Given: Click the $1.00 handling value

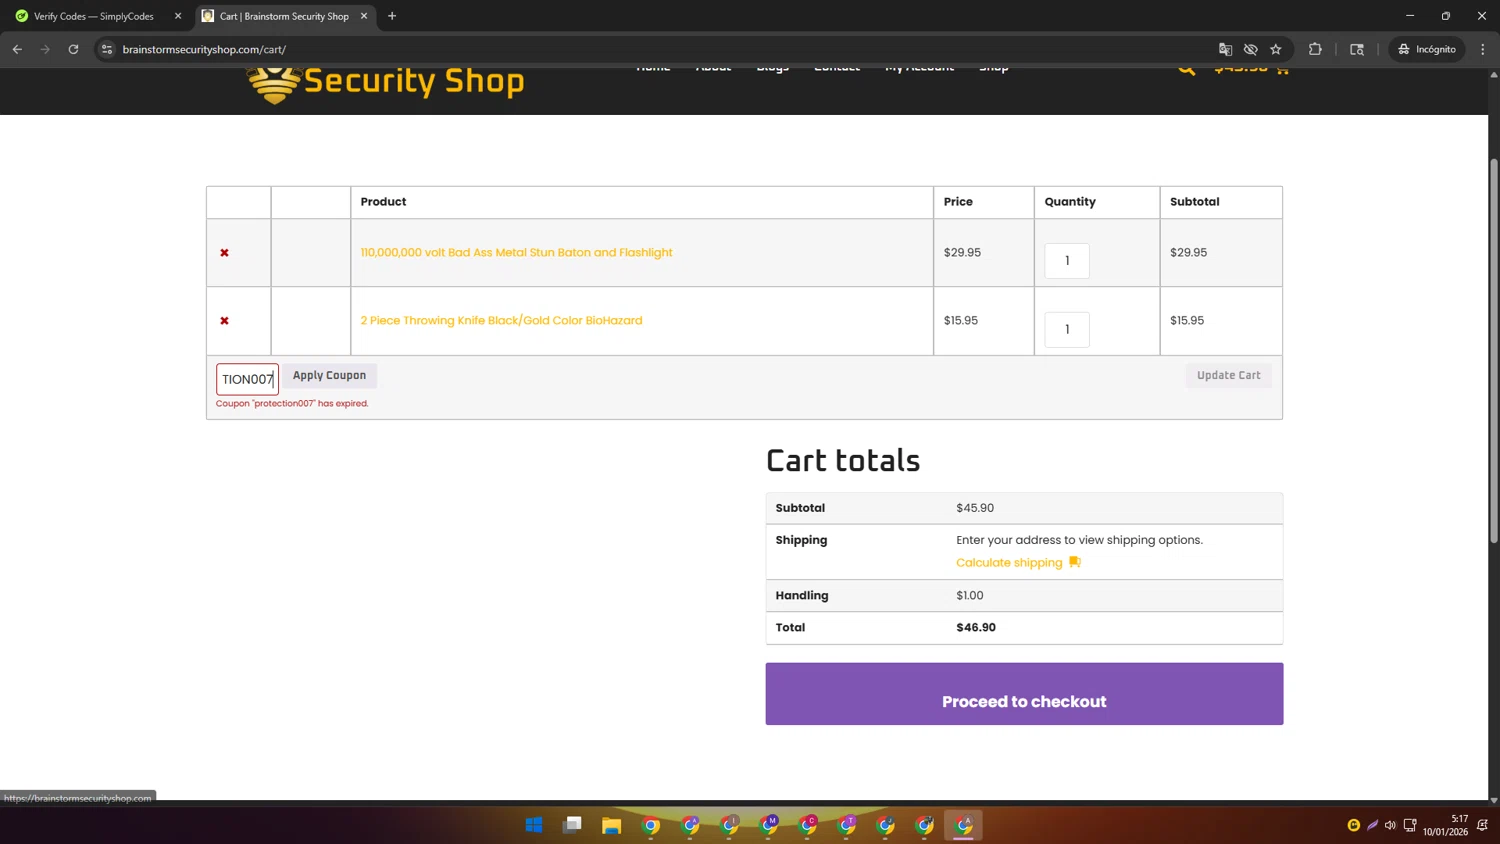Looking at the screenshot, I should point(970,595).
